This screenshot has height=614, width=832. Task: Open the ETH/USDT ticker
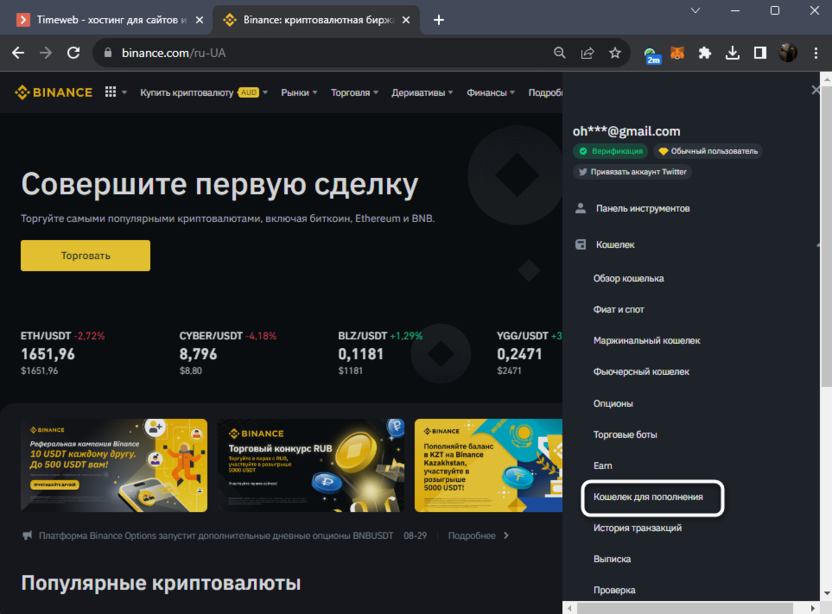tap(63, 353)
